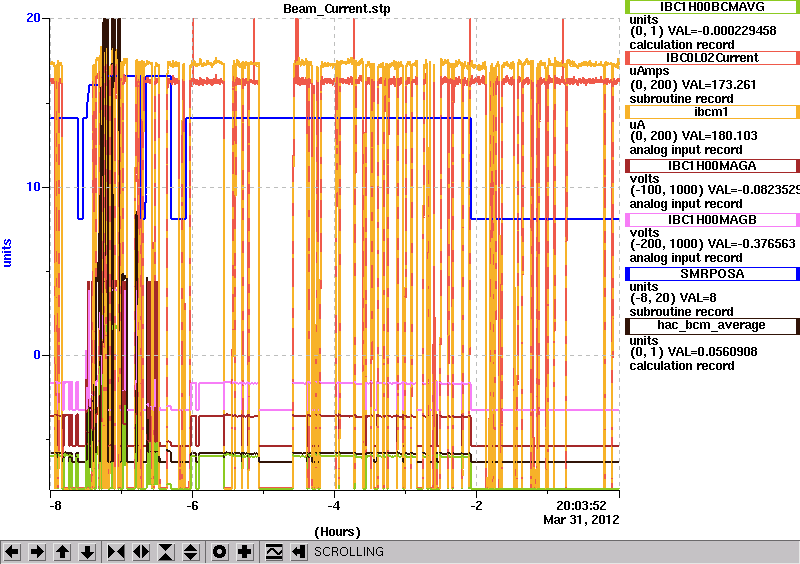Pan the plot up with arrow button
The height and width of the screenshot is (564, 800).
[x=62, y=552]
